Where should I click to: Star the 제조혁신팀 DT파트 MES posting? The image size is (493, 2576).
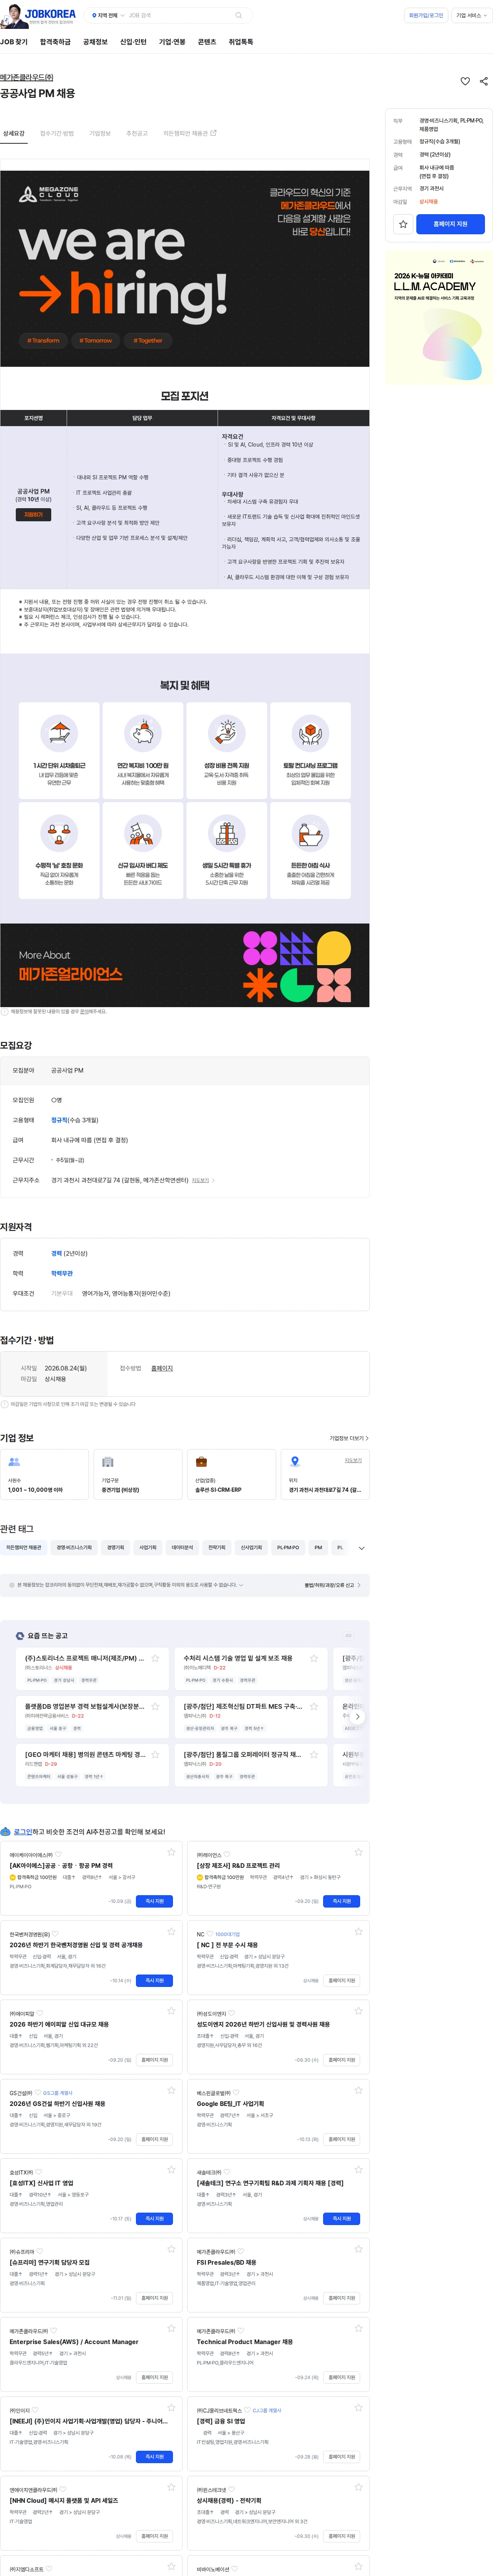[x=314, y=1706]
